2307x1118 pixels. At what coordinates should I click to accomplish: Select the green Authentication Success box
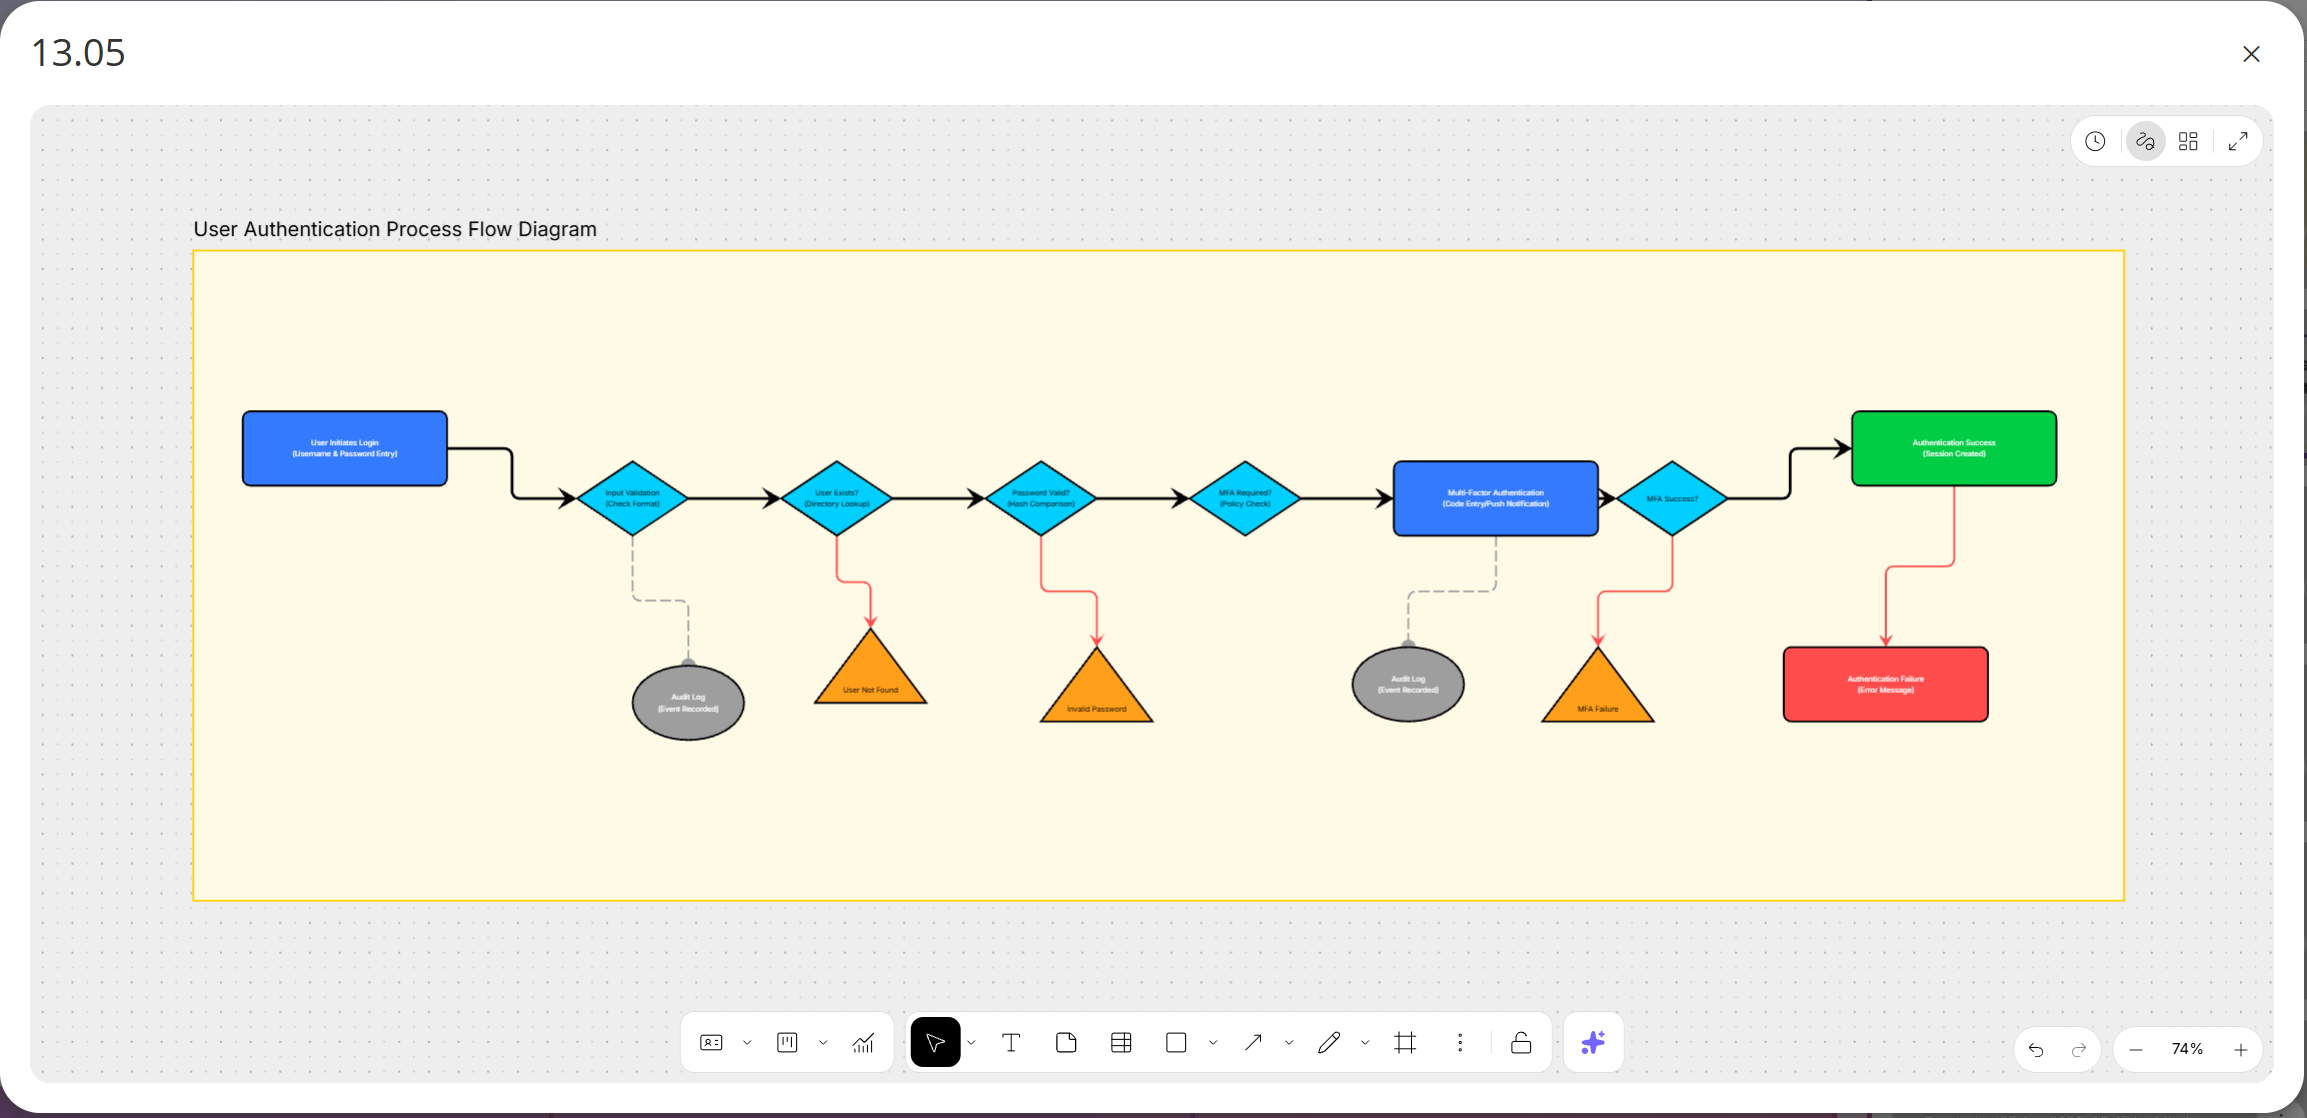pyautogui.click(x=1954, y=449)
